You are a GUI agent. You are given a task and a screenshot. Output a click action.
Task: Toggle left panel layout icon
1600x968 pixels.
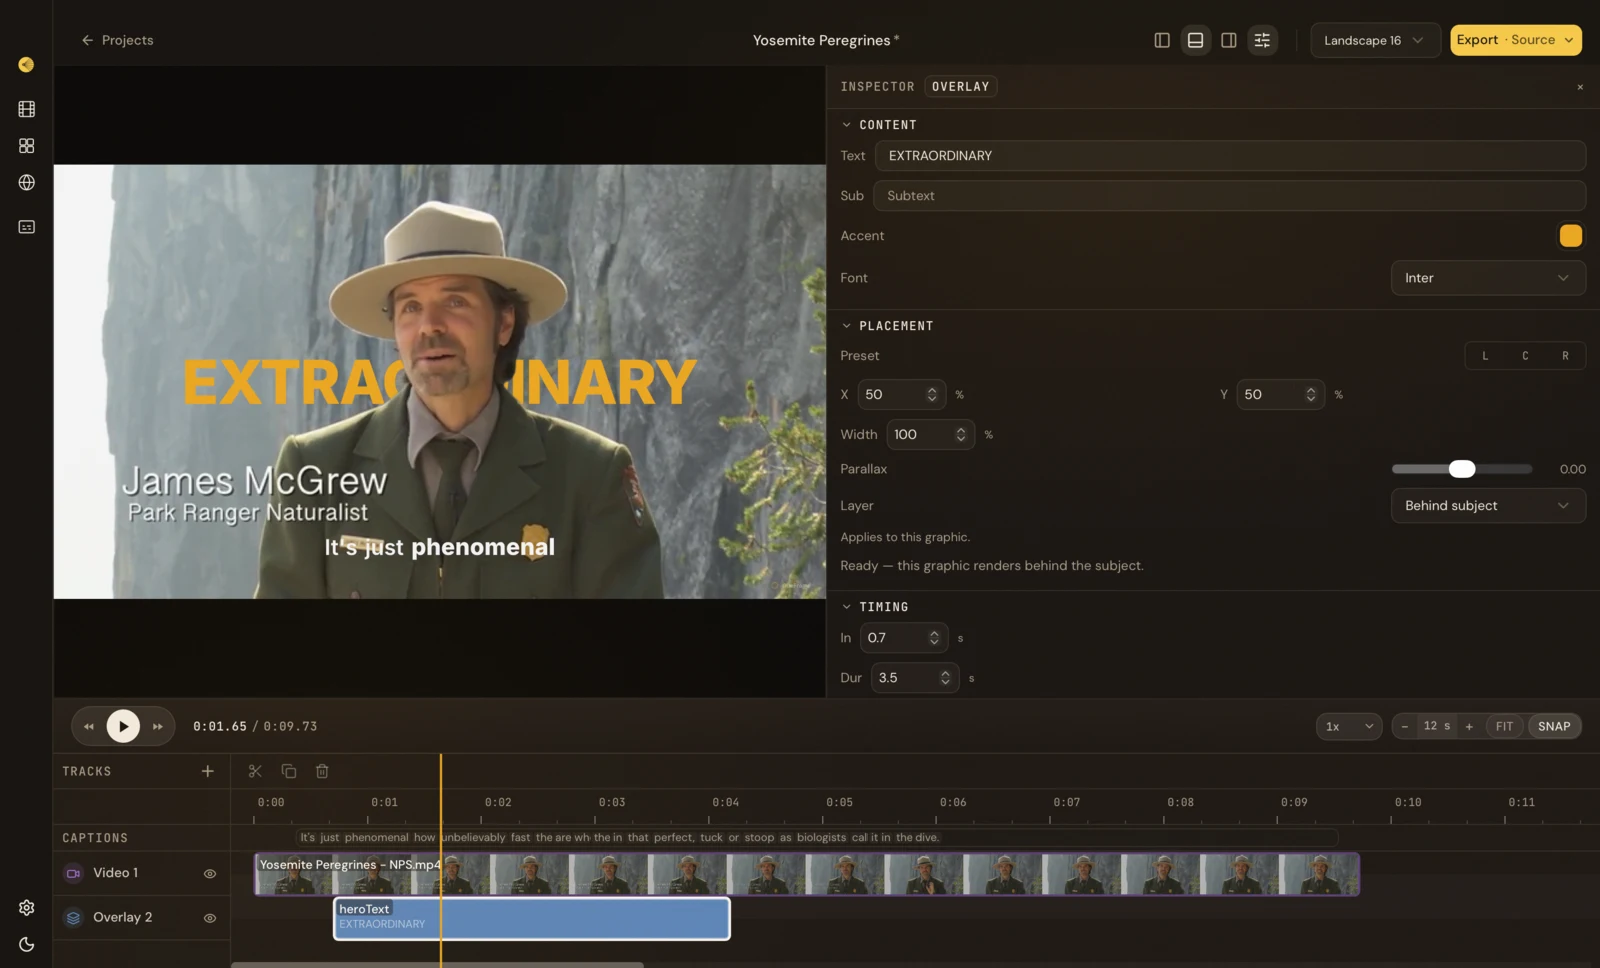tap(1162, 40)
